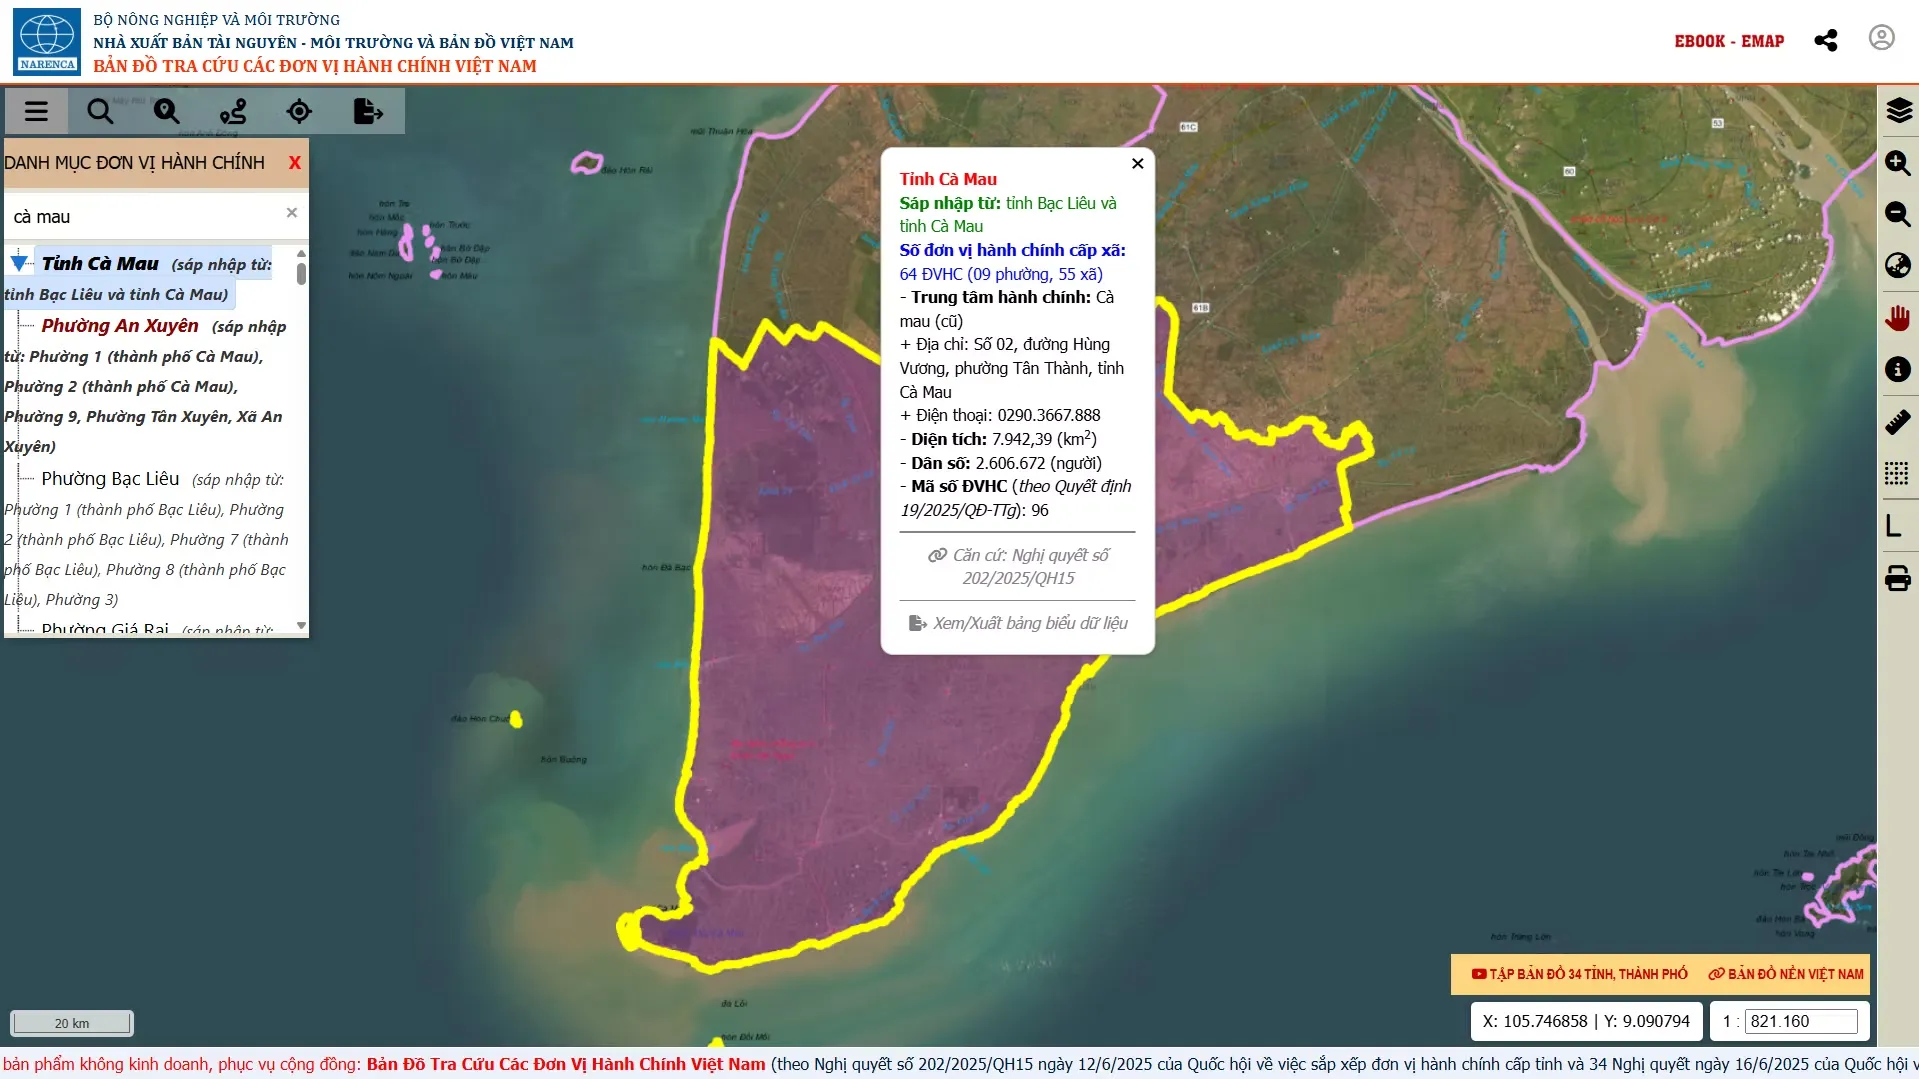
Task: Close the Danh mục đơn vị hành chính panel
Action: [x=294, y=163]
